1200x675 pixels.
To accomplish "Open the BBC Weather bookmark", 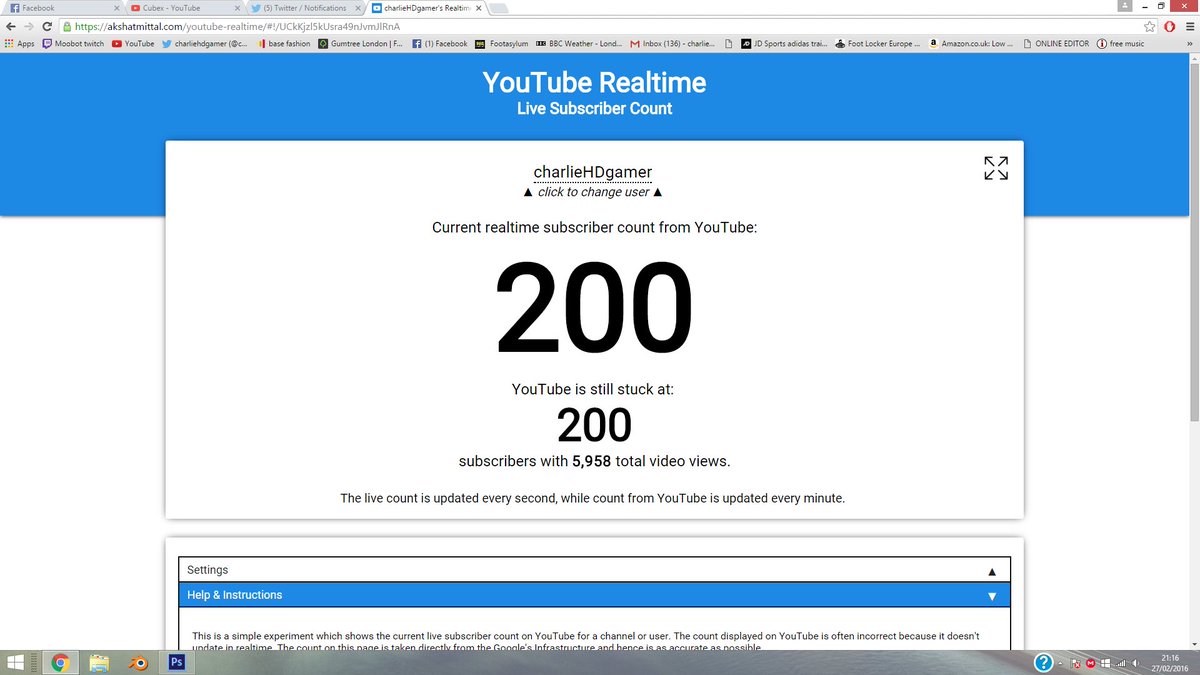I will coord(579,44).
